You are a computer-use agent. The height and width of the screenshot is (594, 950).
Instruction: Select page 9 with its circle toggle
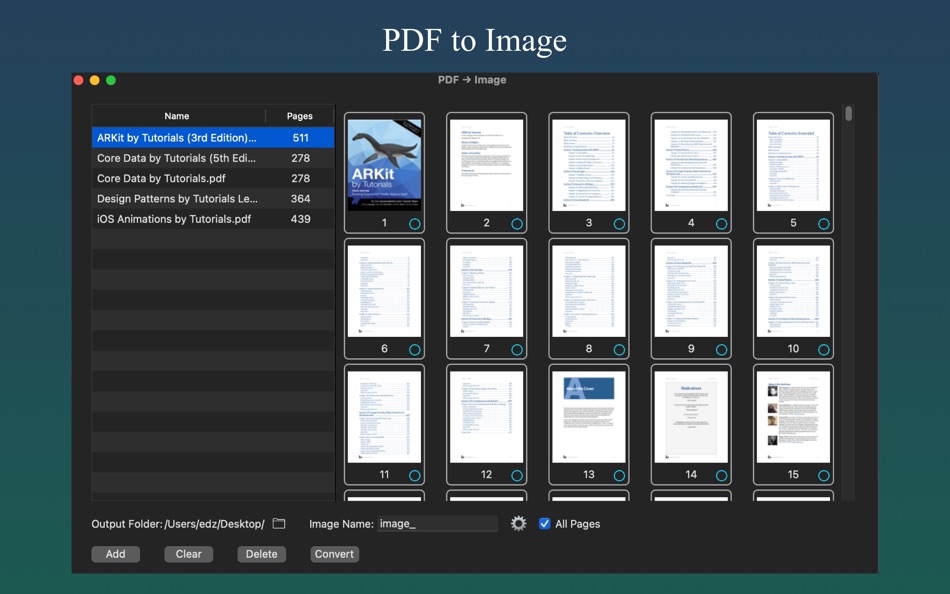pos(722,350)
